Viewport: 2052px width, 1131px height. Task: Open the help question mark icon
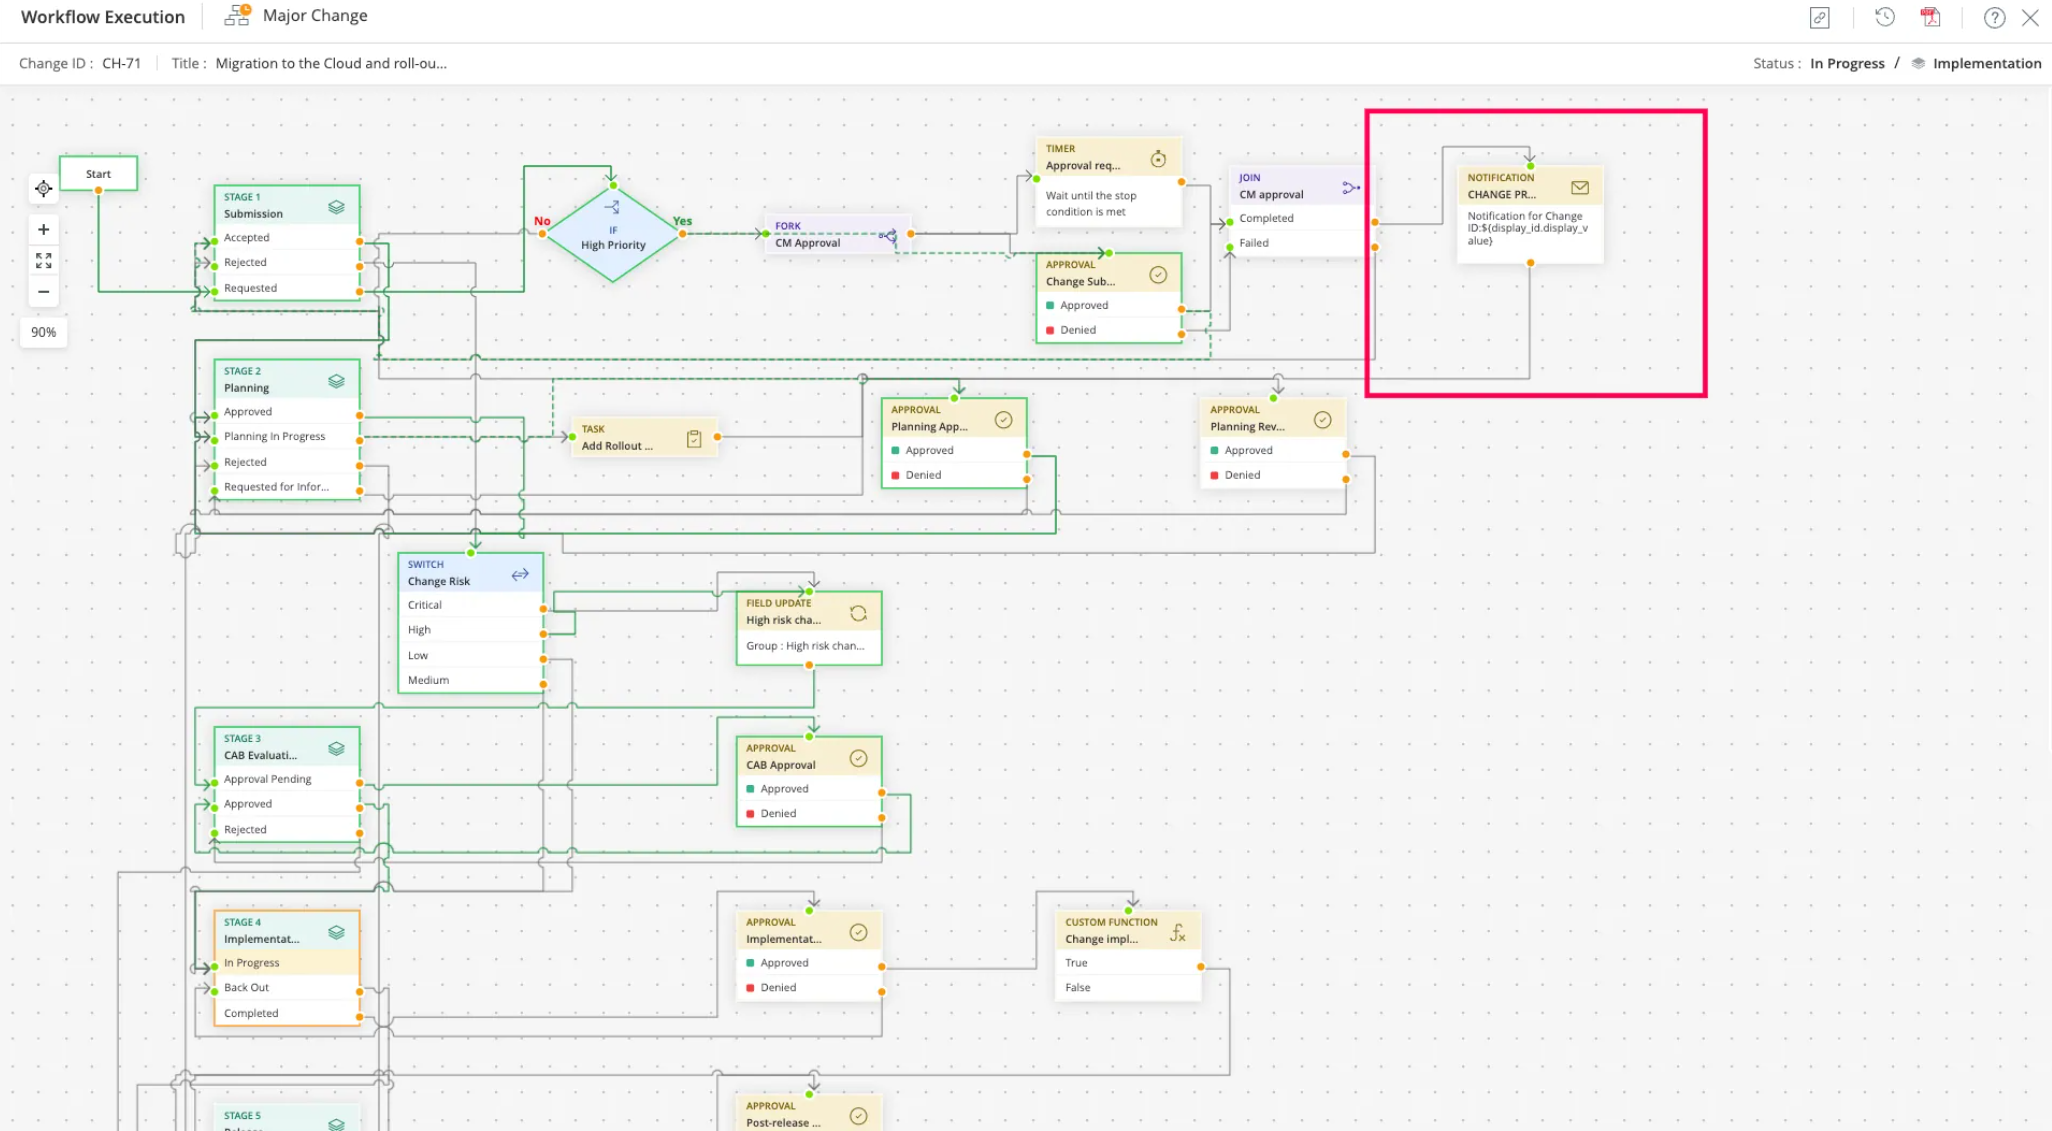1994,18
